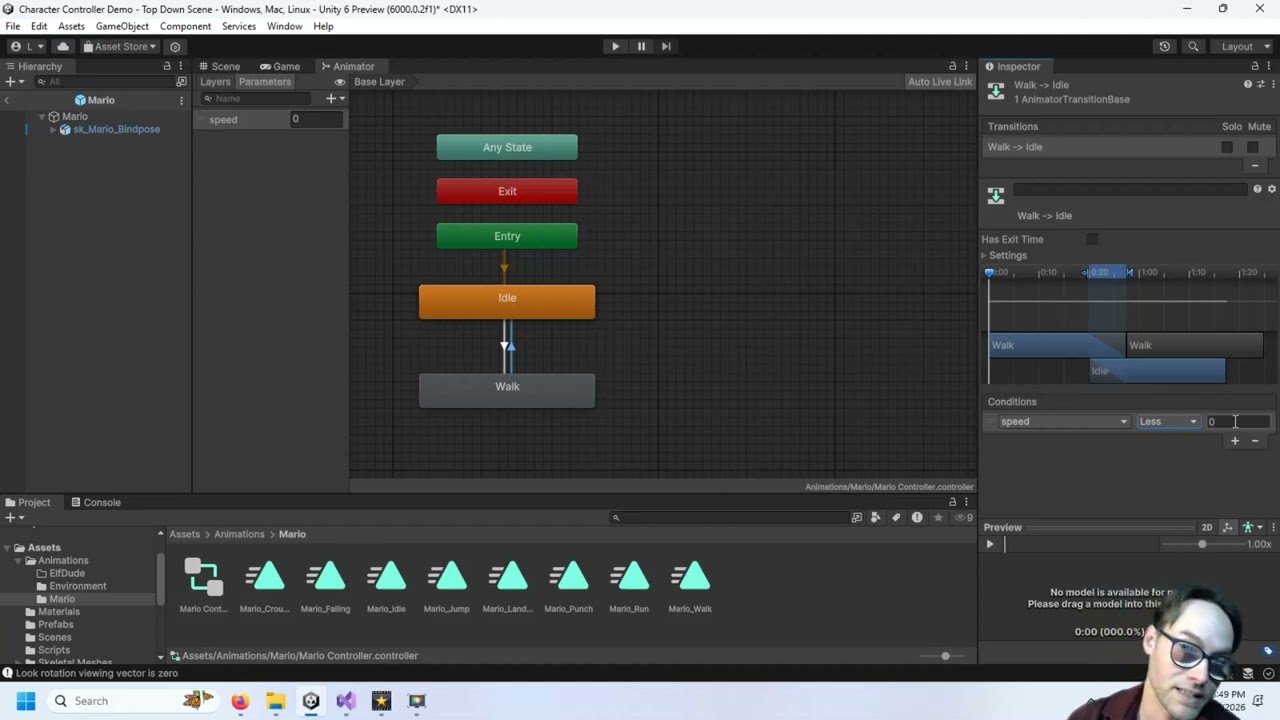Open the Undo History icon

click(x=1164, y=46)
